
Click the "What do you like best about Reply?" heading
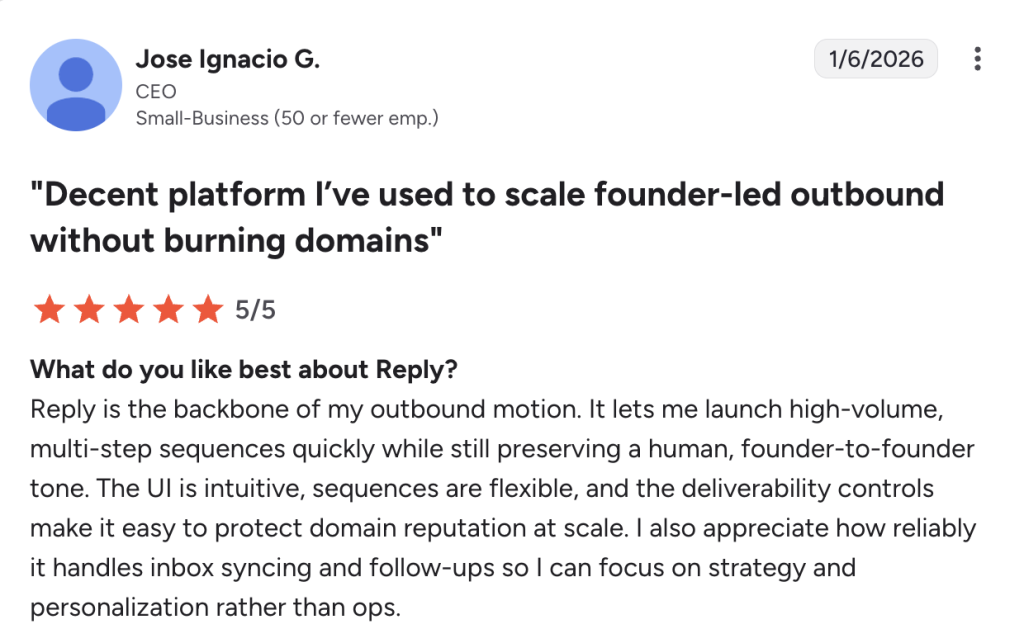tap(244, 370)
